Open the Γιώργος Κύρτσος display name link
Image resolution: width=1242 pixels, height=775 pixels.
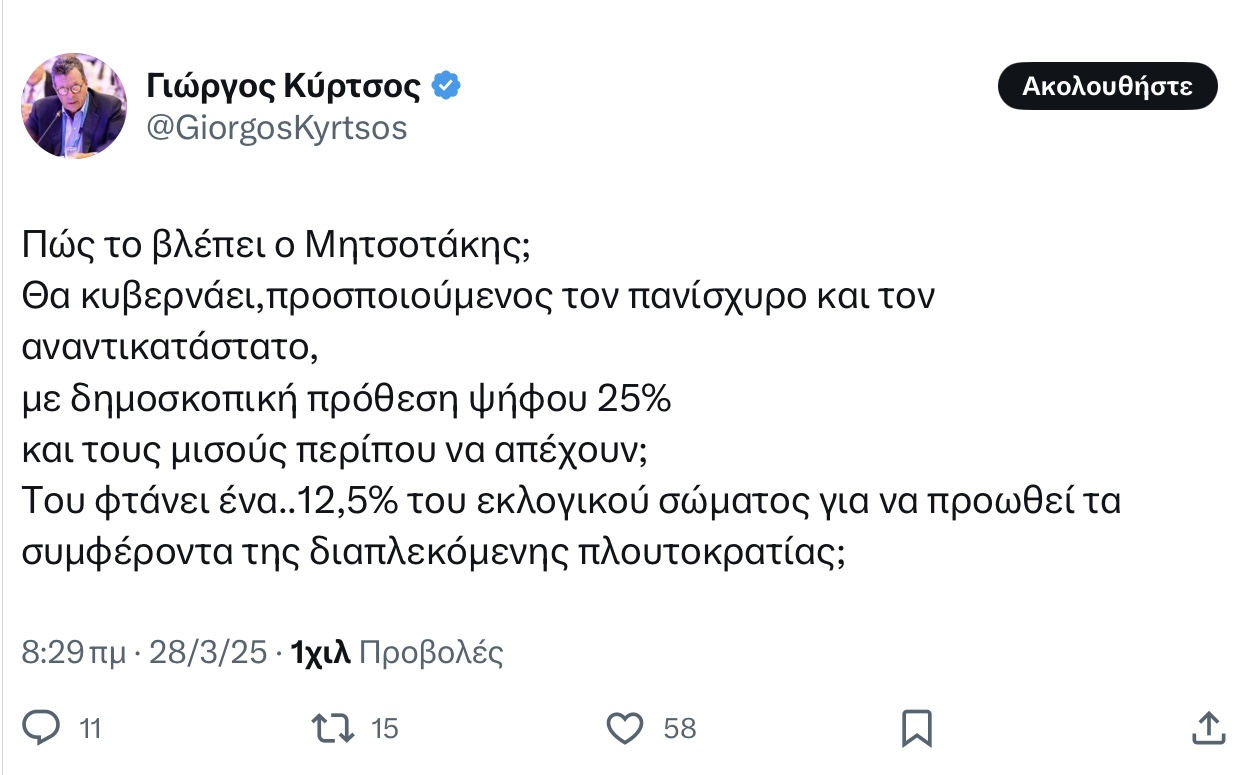click(284, 86)
